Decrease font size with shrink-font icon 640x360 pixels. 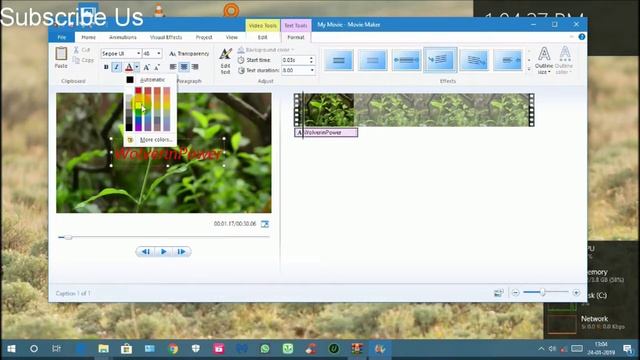pyautogui.click(x=157, y=67)
